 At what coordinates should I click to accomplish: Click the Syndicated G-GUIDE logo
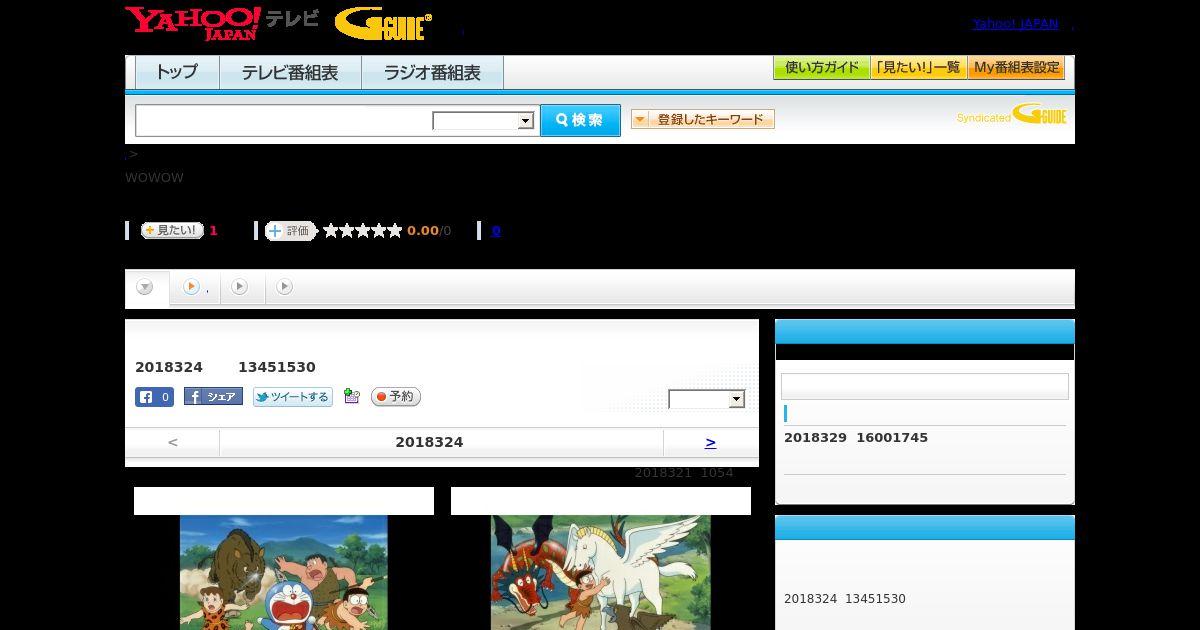1012,115
